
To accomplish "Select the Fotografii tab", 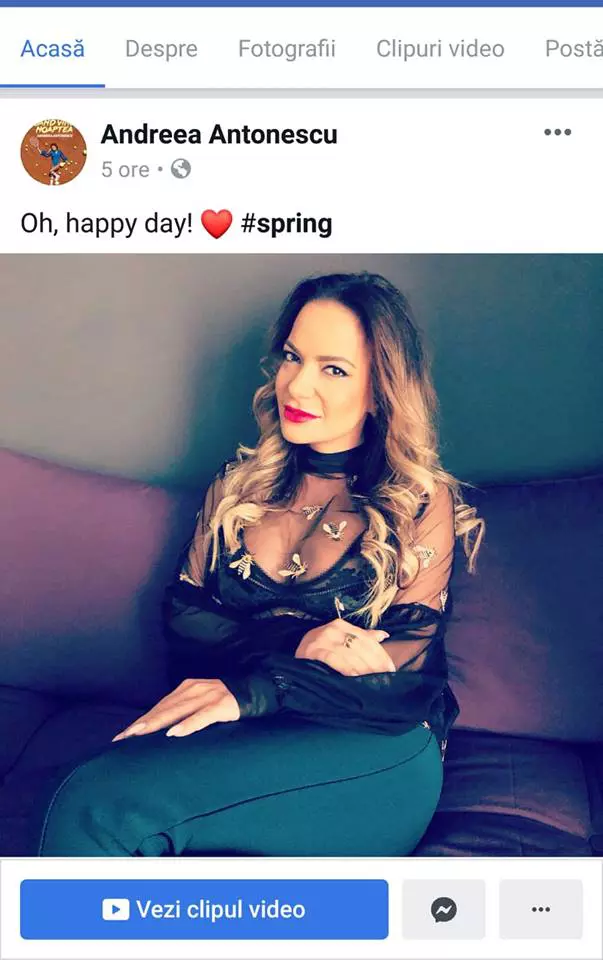I will click(x=287, y=48).
